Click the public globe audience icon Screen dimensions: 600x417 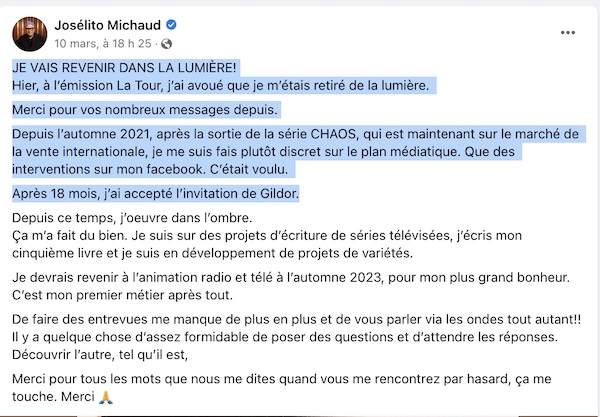(x=166, y=44)
